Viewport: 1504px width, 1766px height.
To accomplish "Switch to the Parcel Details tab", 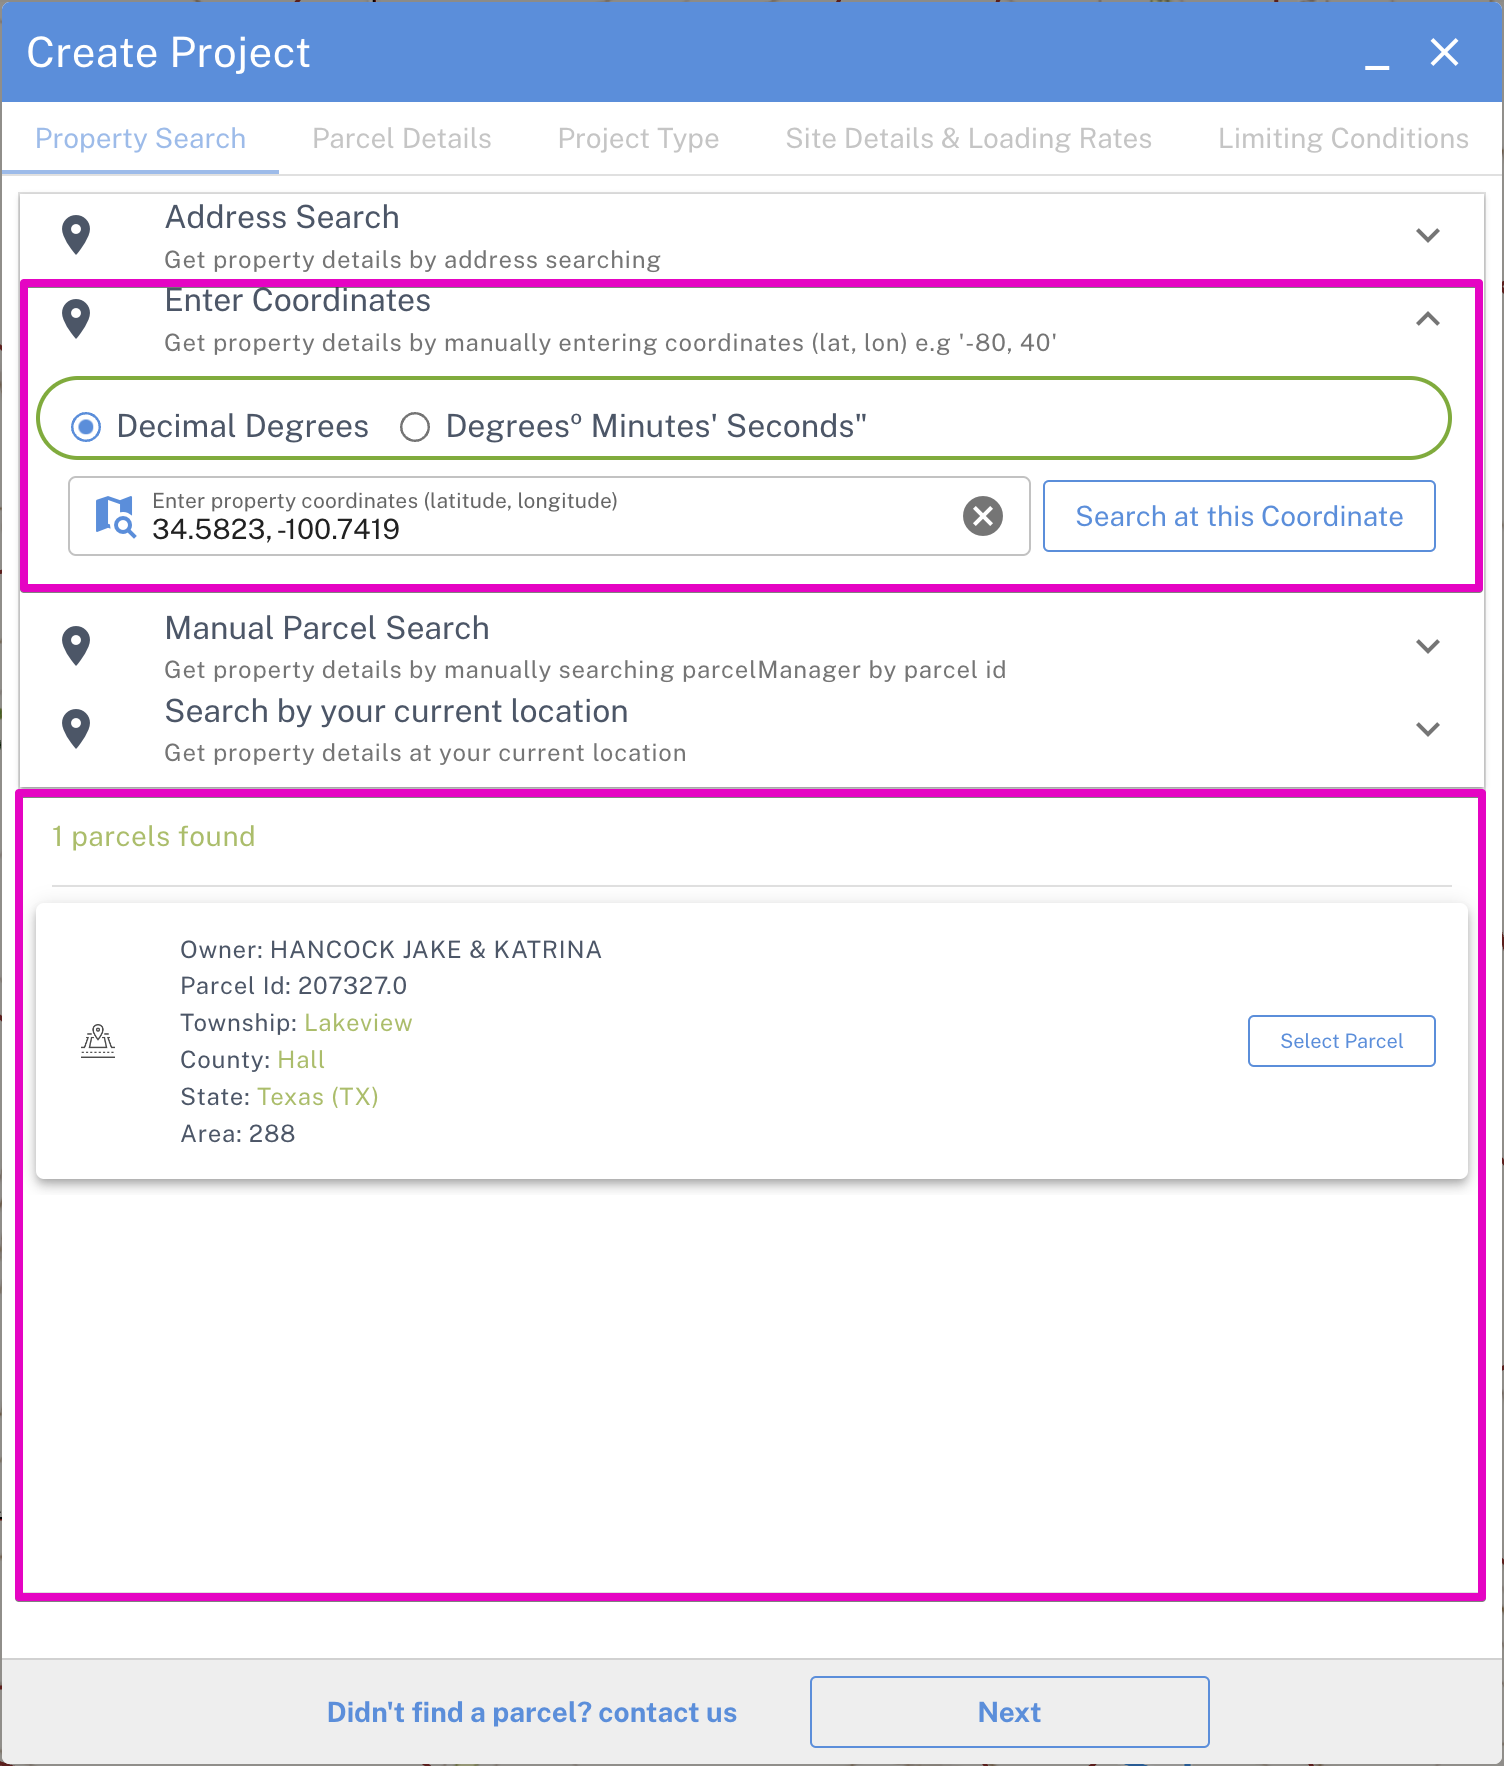I will click(x=402, y=138).
